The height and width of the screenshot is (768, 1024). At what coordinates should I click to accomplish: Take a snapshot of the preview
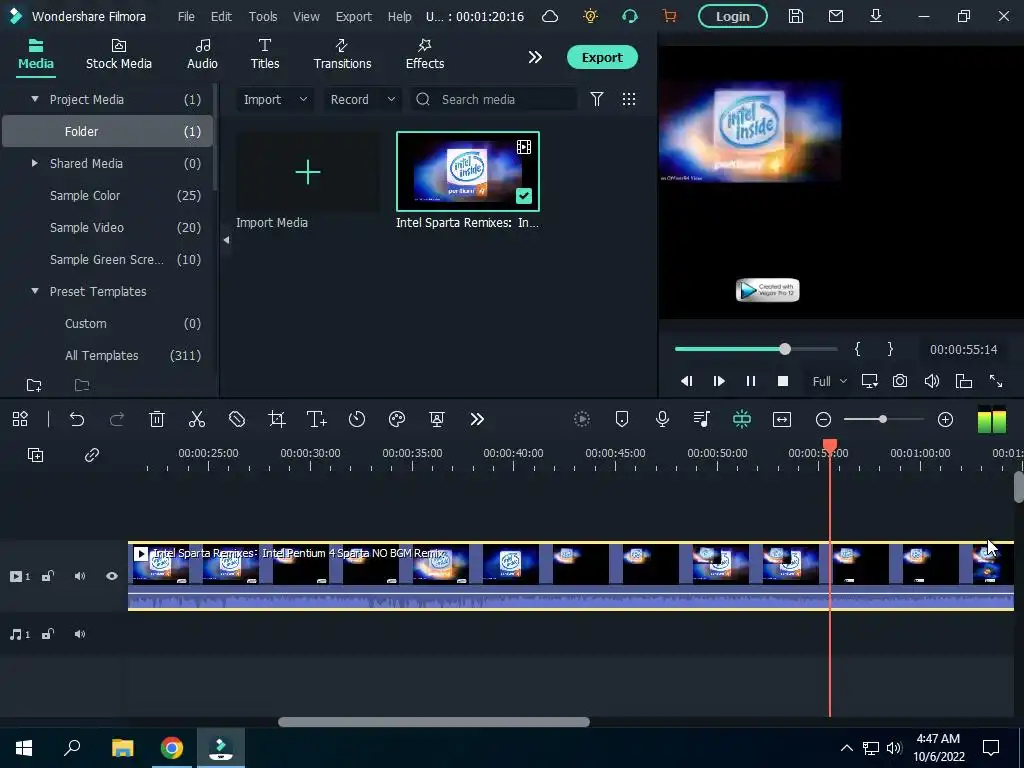(x=900, y=381)
